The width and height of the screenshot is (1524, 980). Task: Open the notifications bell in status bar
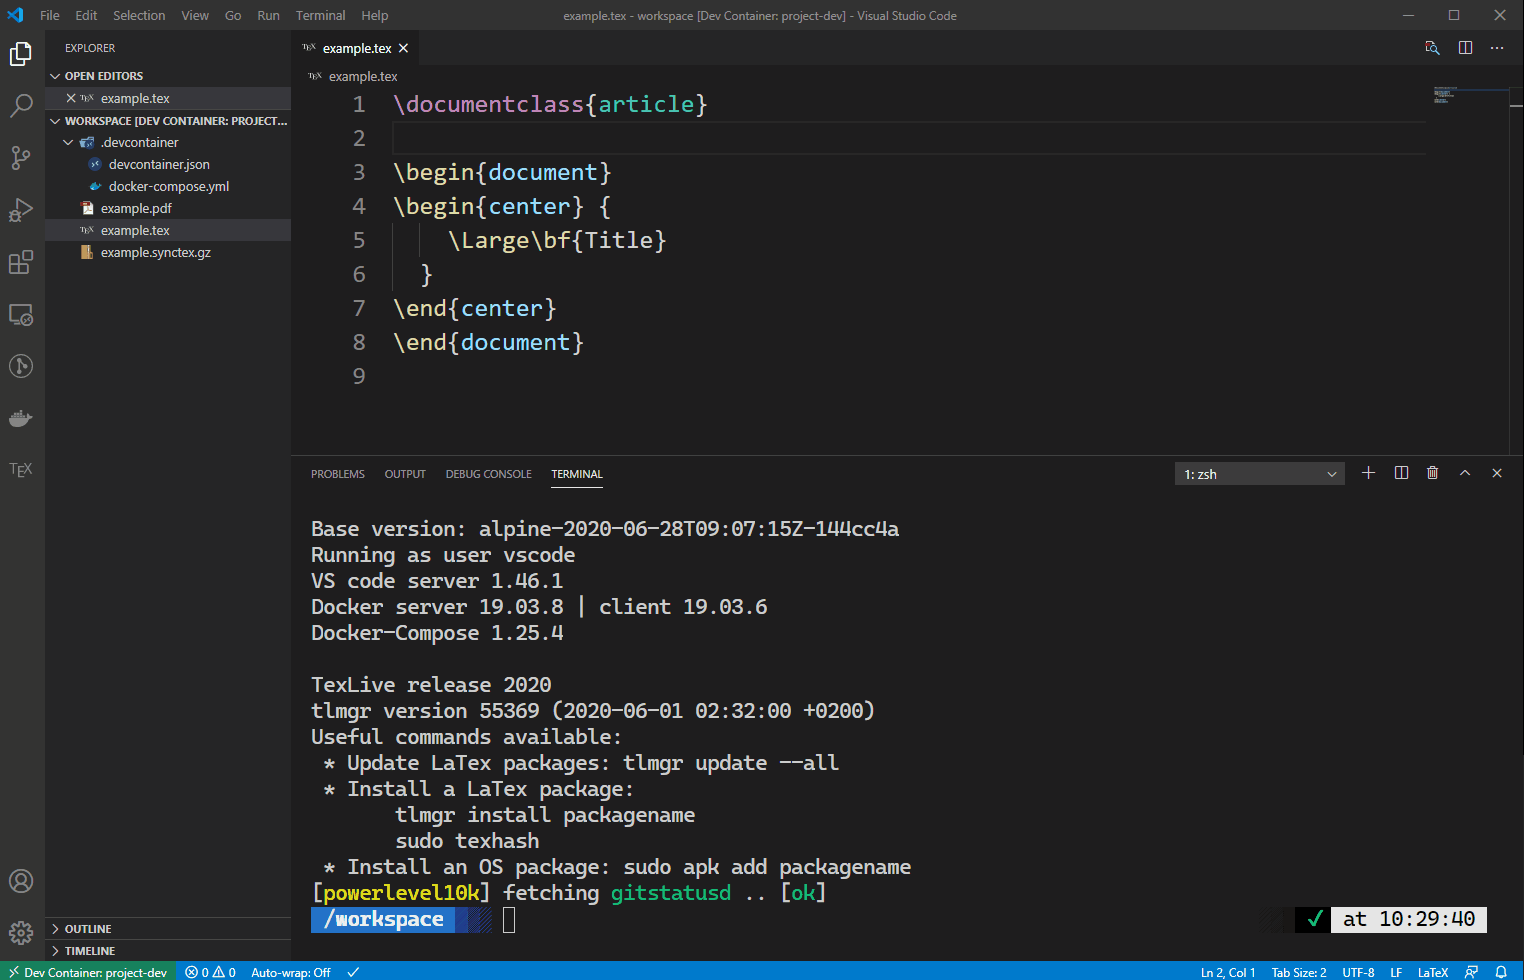1501,972
